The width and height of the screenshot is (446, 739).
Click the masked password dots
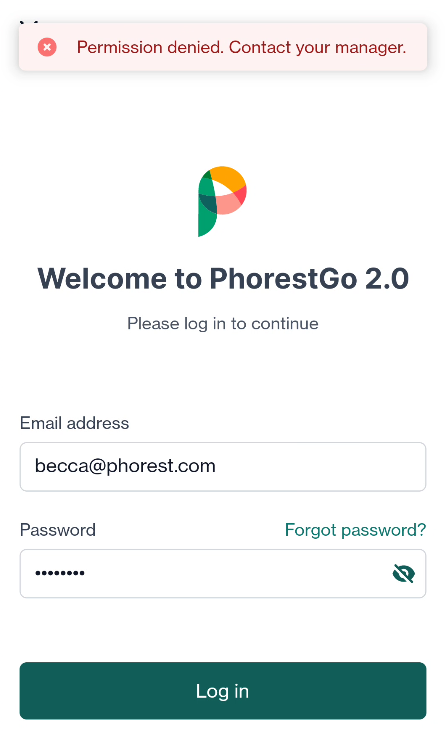[x=60, y=573]
